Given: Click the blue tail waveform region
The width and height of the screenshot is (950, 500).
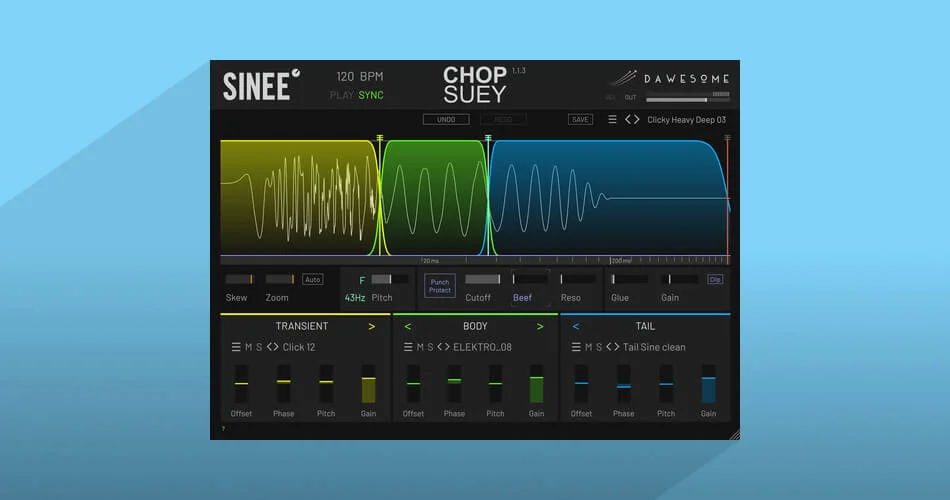Looking at the screenshot, I should click(x=608, y=198).
